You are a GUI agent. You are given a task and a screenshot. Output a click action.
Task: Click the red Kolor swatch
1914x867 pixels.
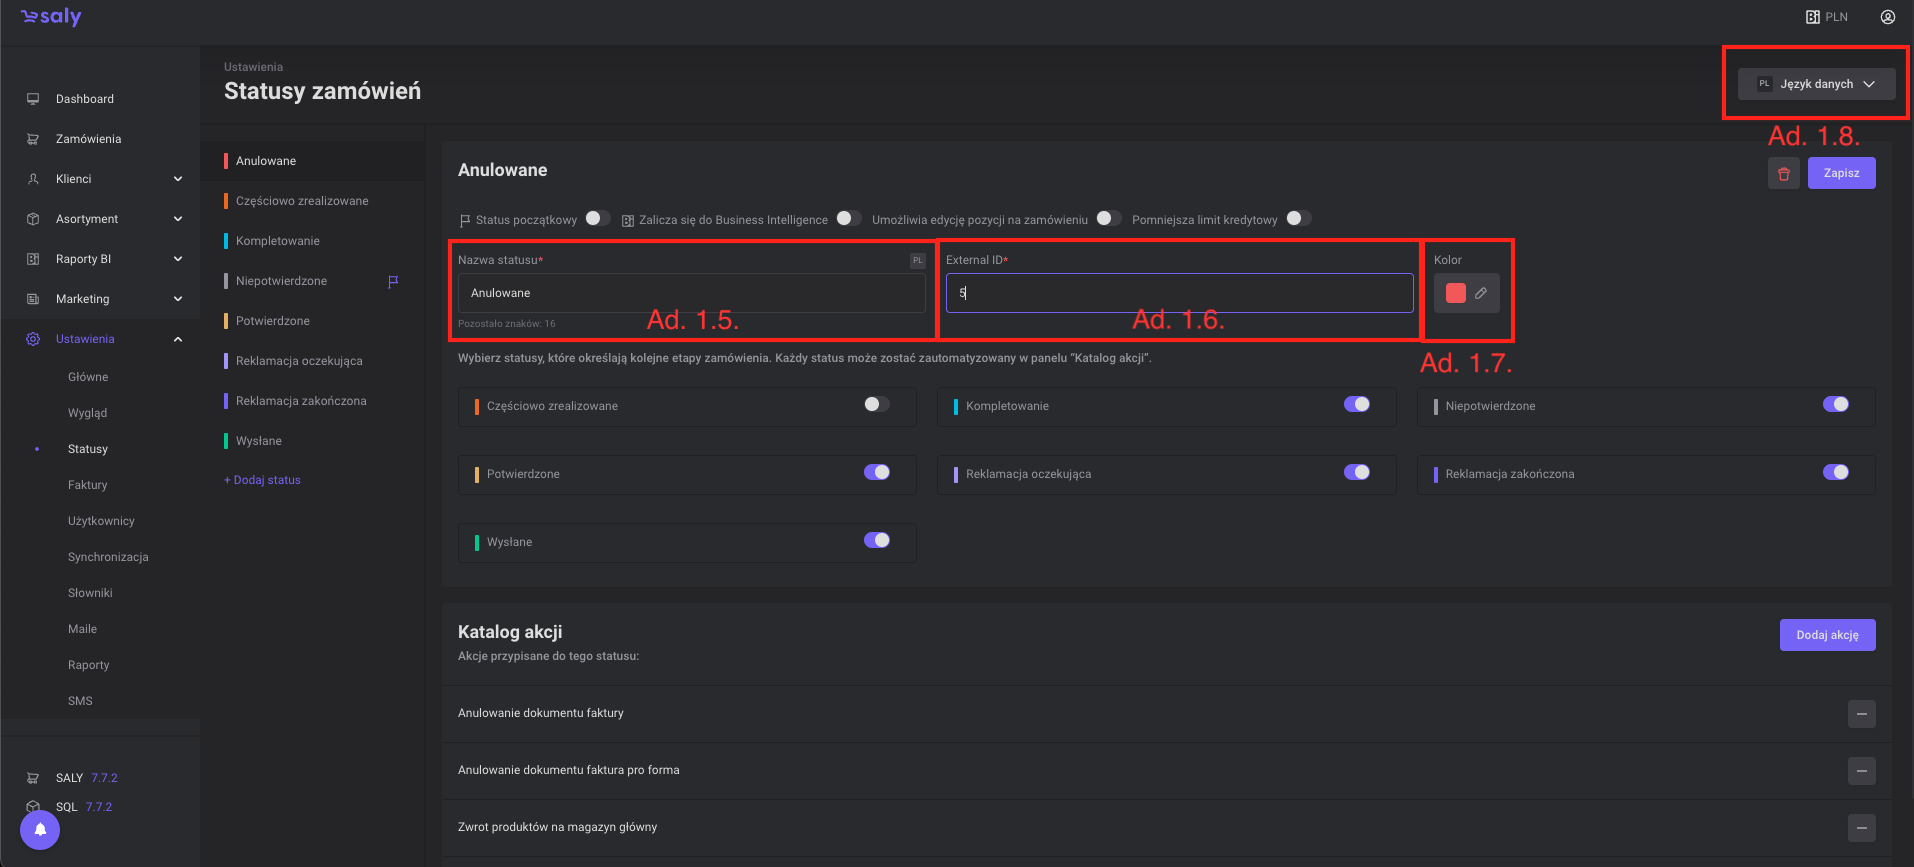[1455, 293]
